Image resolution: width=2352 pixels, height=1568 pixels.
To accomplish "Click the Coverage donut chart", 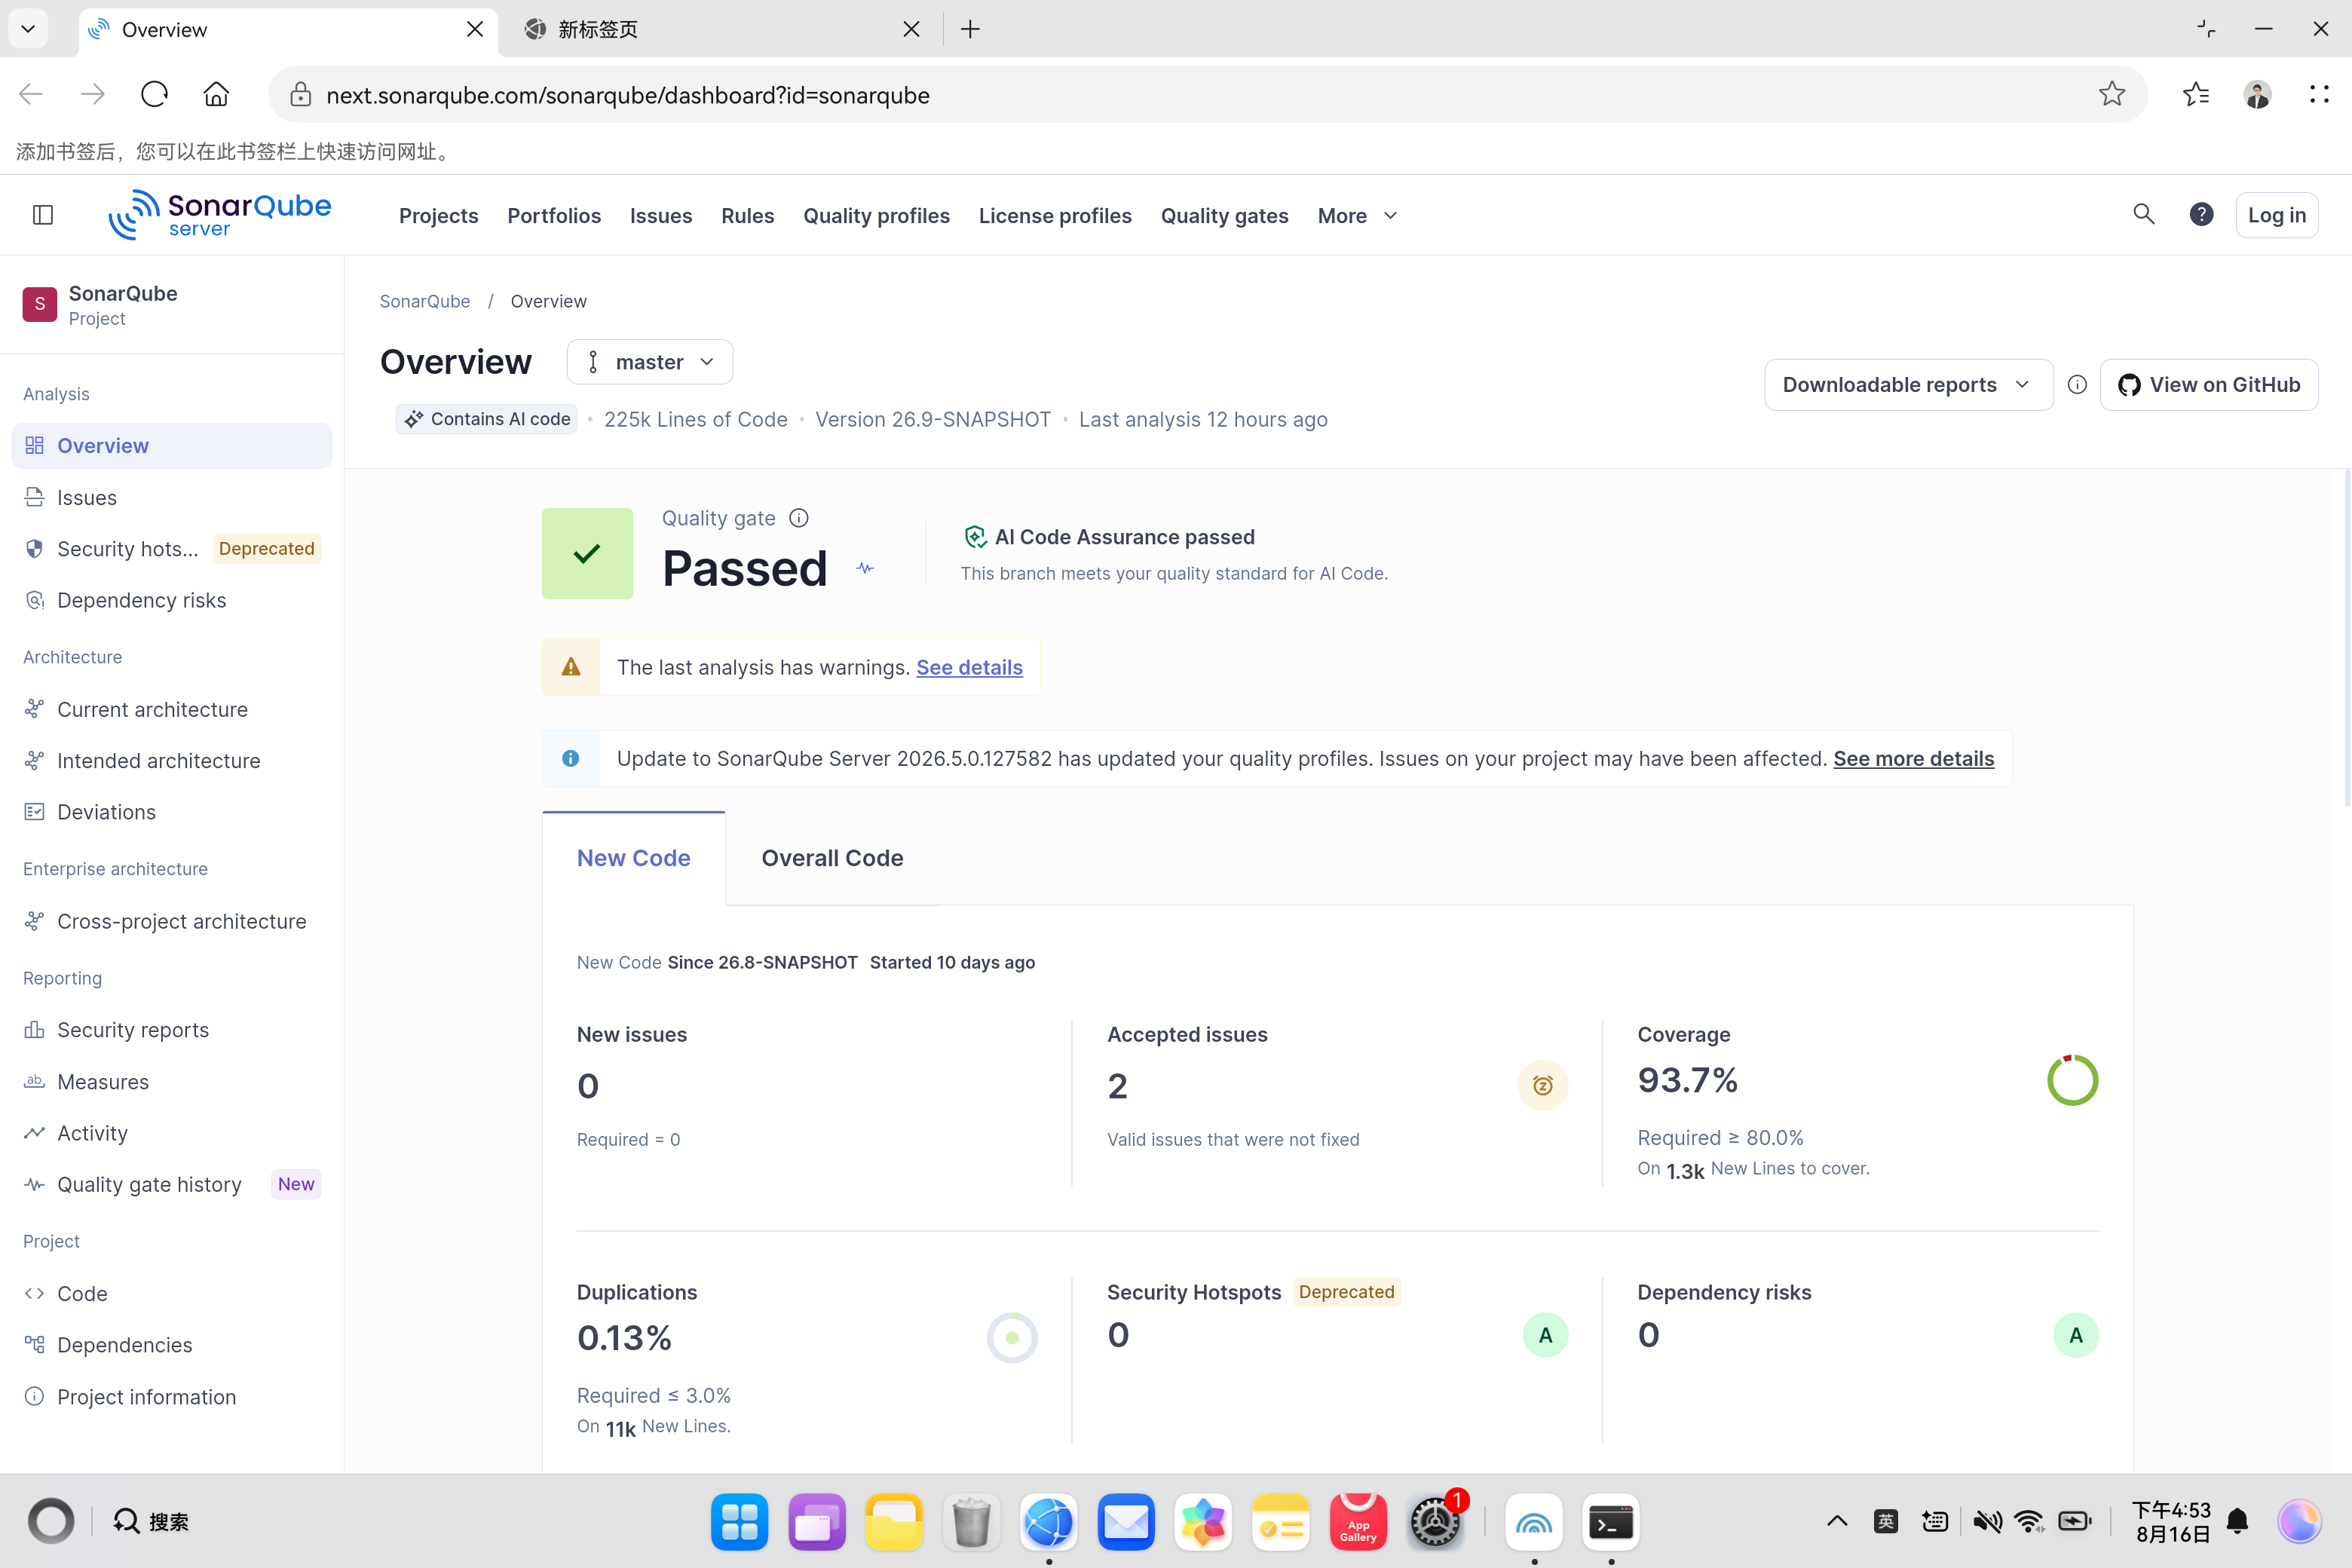I will tap(2073, 1080).
